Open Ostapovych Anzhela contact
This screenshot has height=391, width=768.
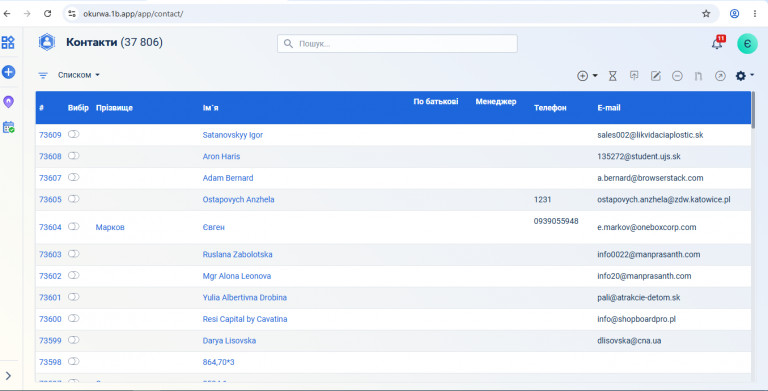239,199
